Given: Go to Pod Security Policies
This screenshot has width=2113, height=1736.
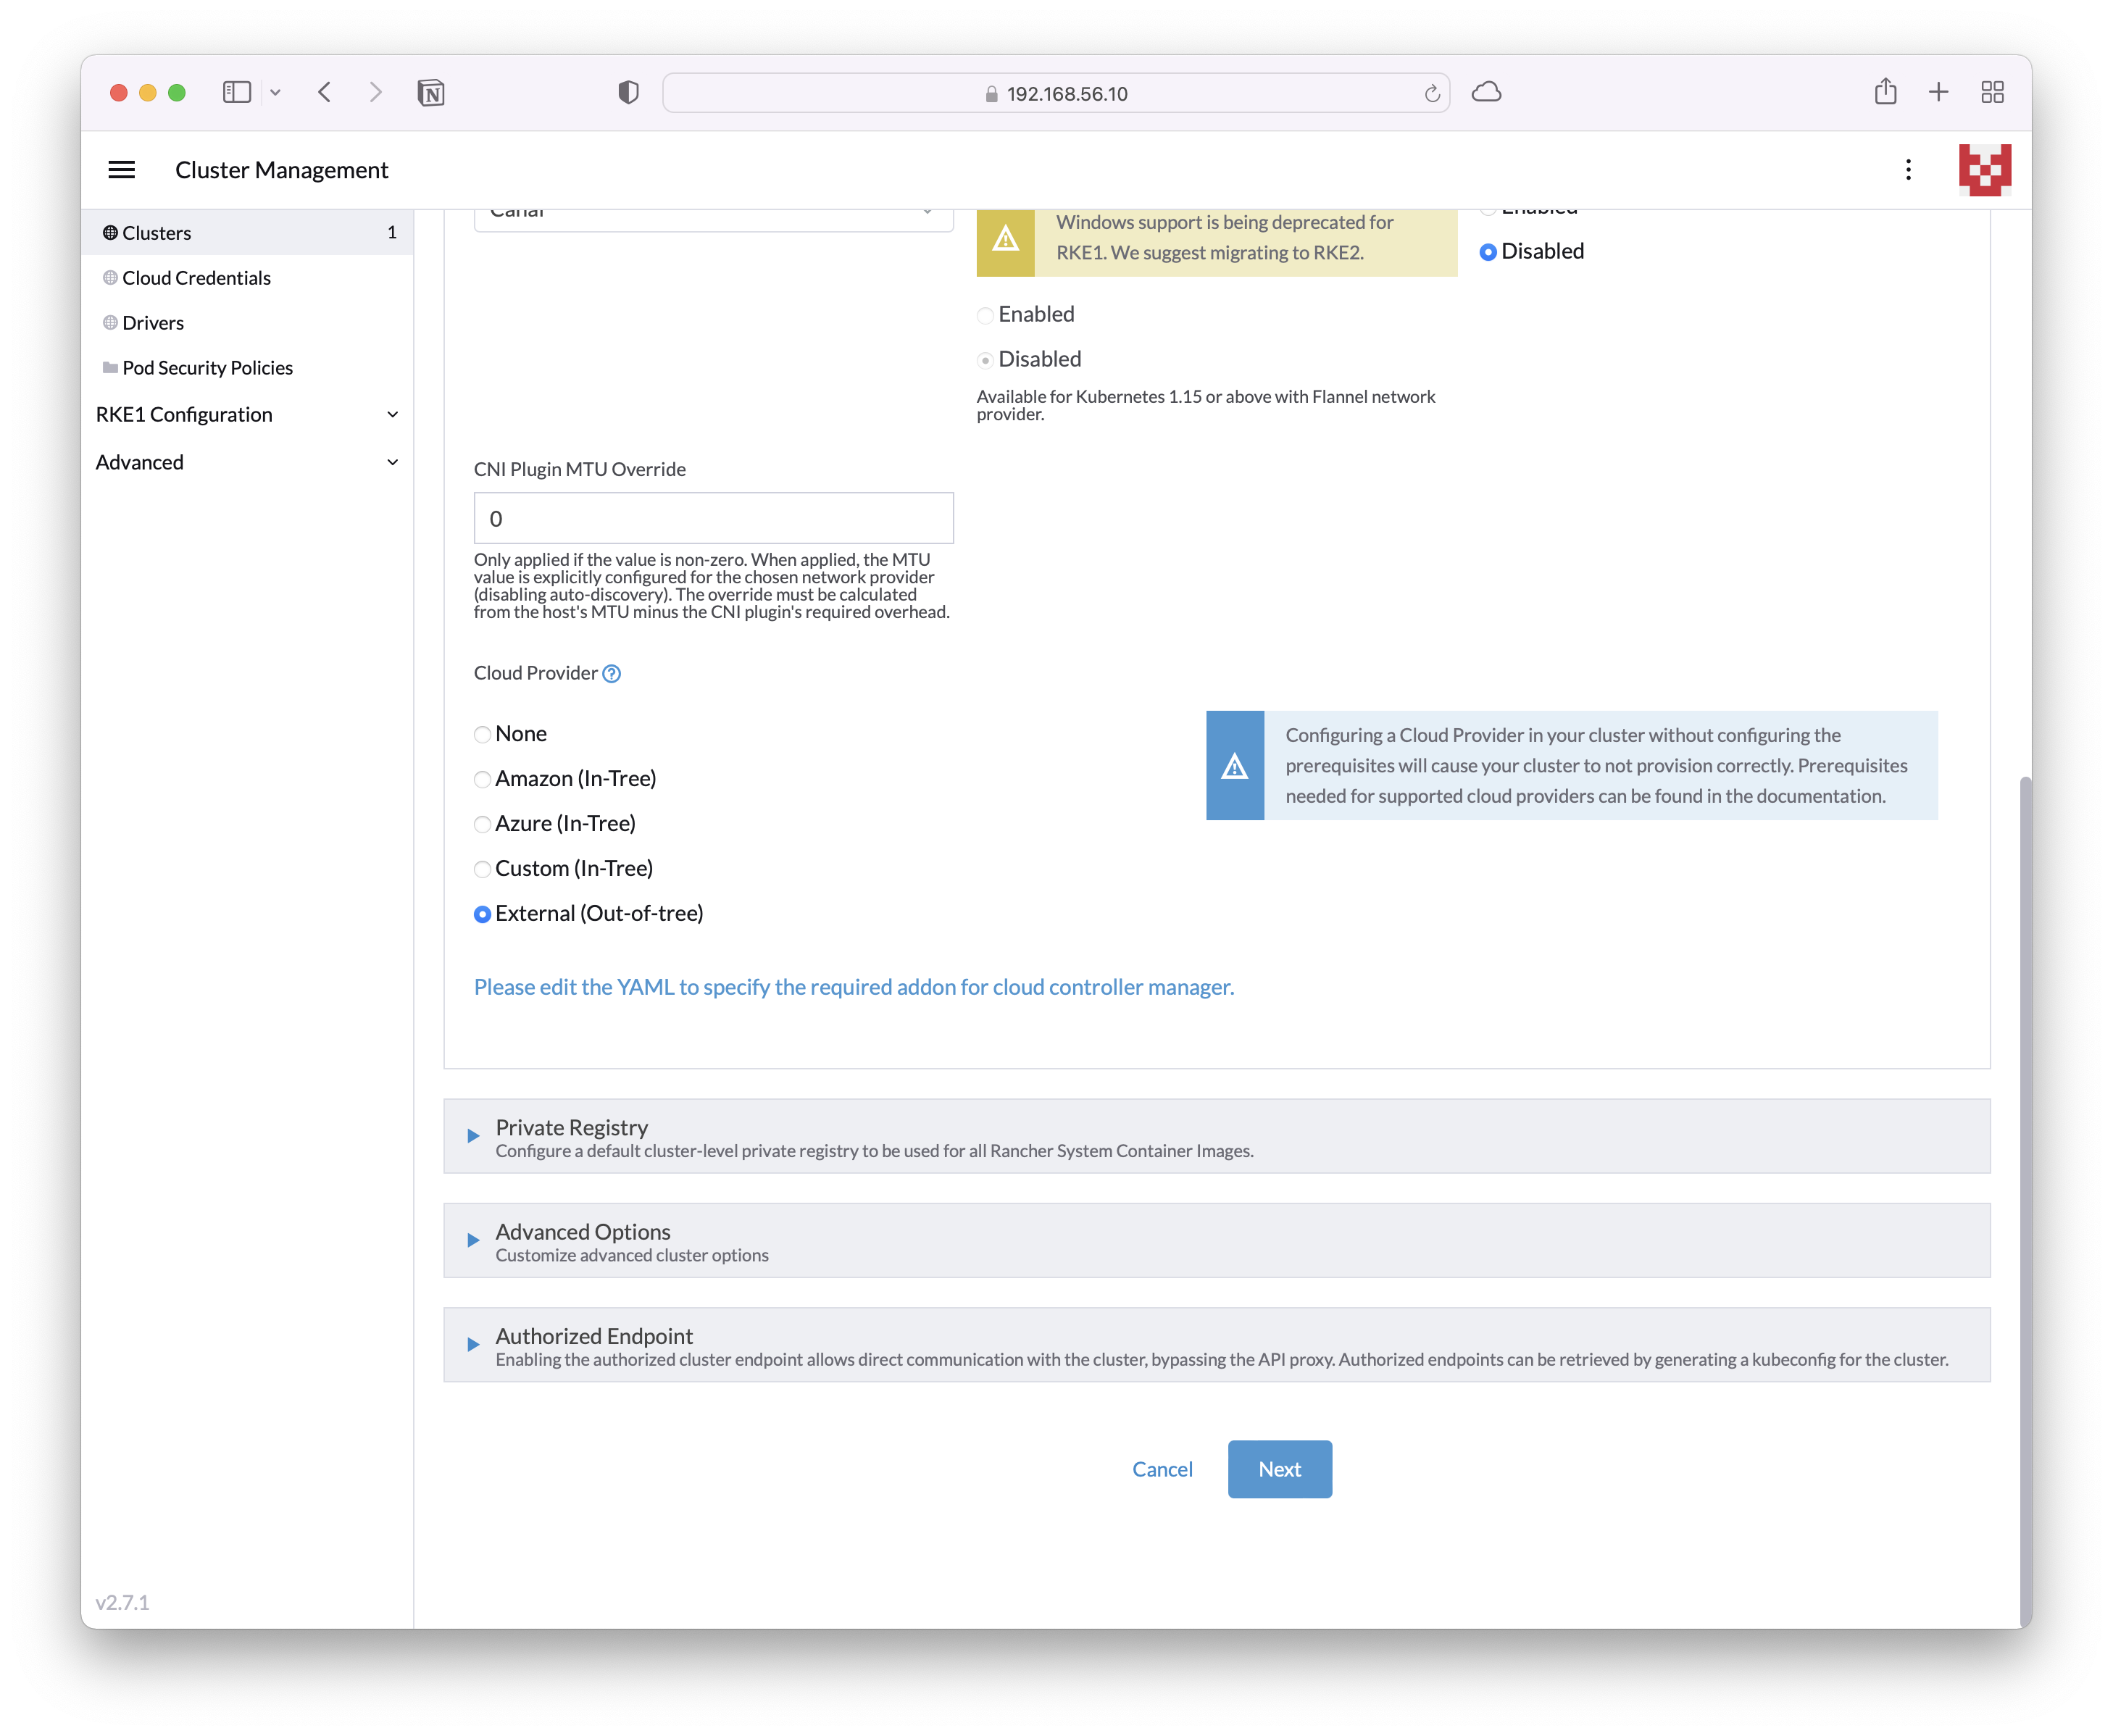Looking at the screenshot, I should point(207,368).
